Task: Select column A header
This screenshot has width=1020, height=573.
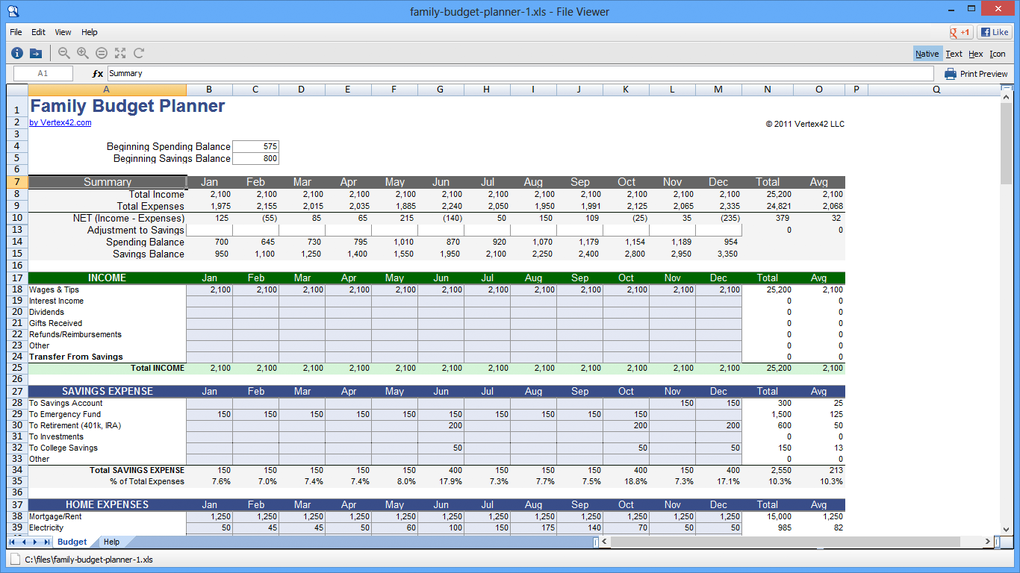Action: (x=107, y=90)
